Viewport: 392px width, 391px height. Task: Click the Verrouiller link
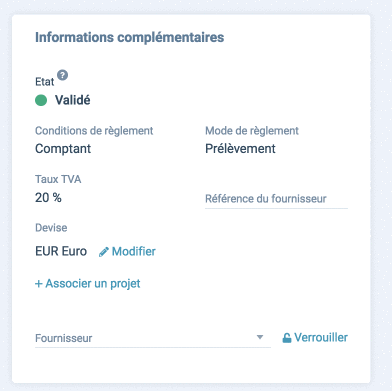click(x=315, y=338)
